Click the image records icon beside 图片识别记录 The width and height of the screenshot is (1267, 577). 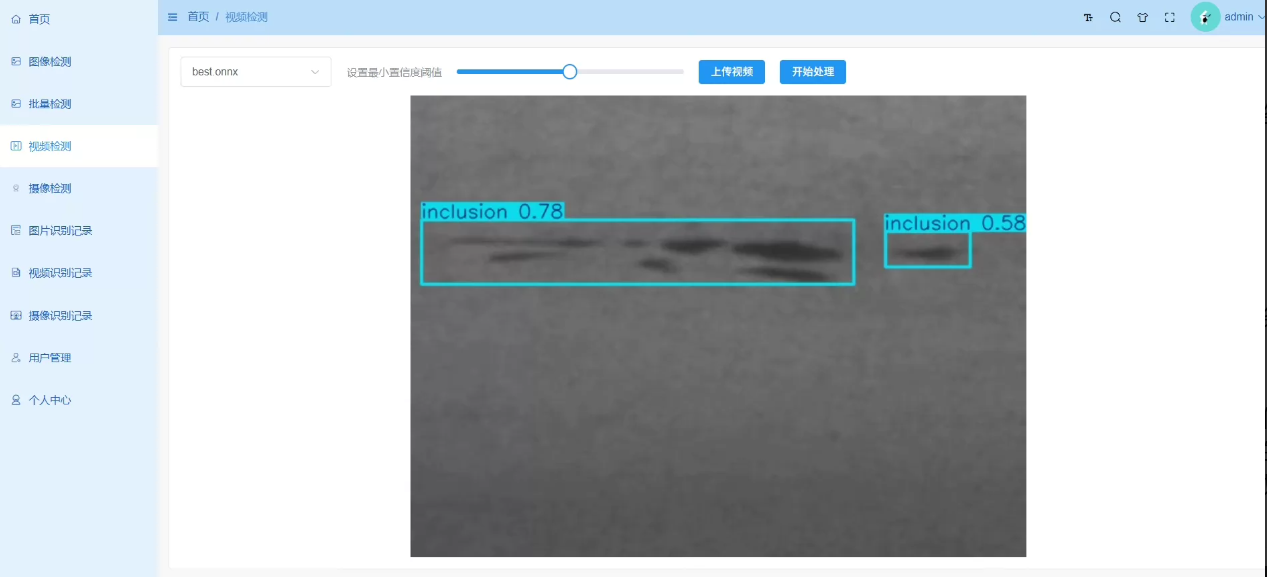(x=16, y=230)
